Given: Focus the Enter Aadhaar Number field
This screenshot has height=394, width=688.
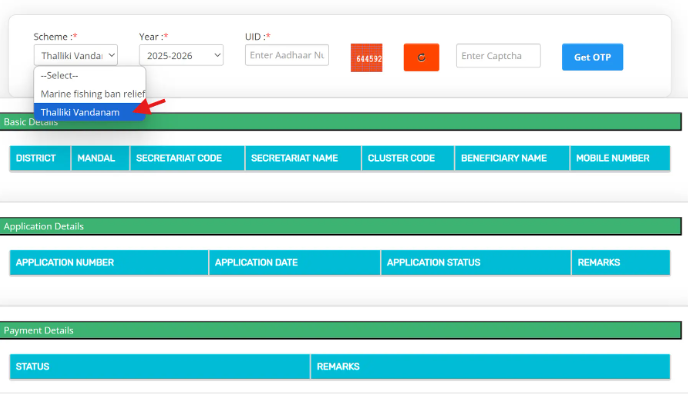Looking at the screenshot, I should tap(287, 55).
